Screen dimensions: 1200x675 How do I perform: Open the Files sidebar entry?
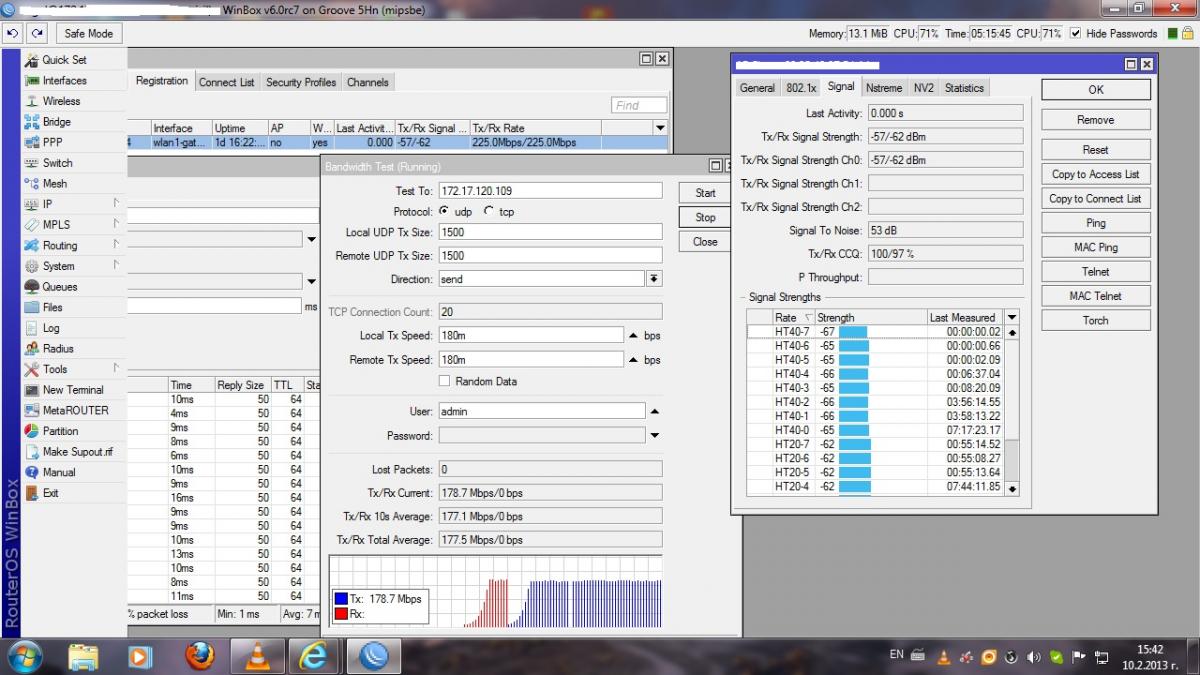[52, 308]
